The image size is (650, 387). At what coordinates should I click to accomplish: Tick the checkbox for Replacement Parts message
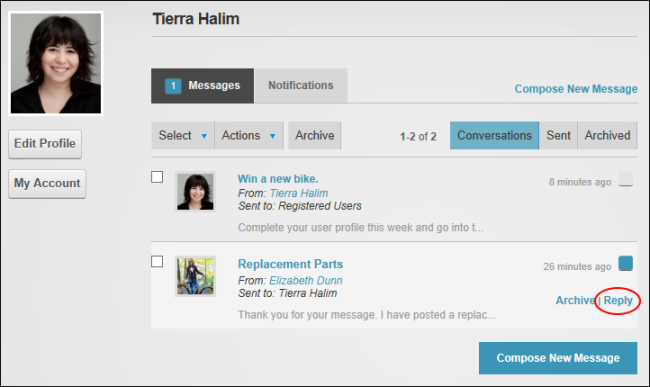pyautogui.click(x=157, y=261)
